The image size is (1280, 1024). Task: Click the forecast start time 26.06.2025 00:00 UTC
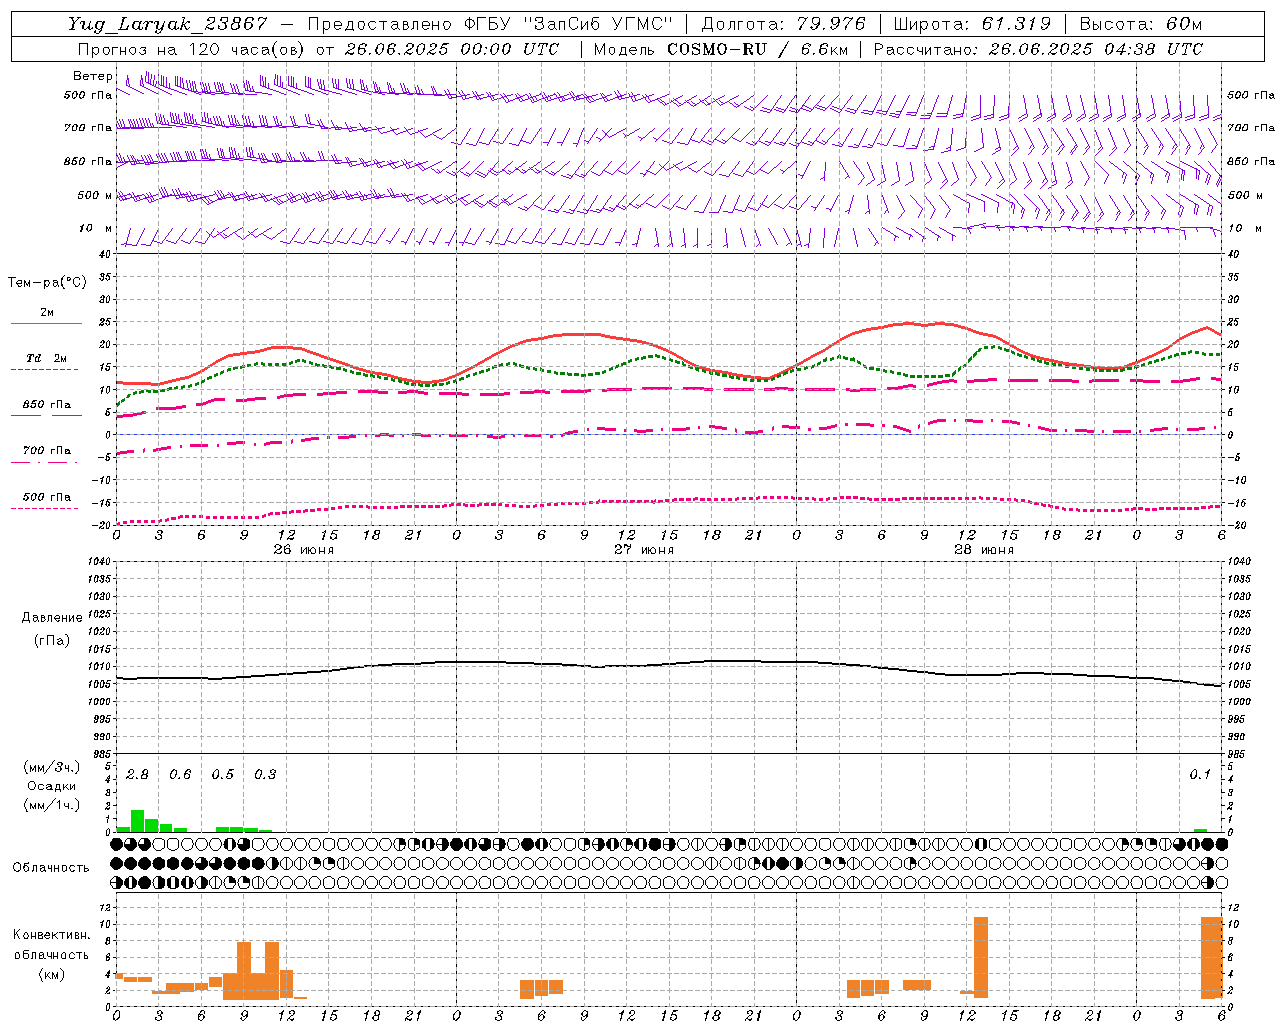pos(452,49)
